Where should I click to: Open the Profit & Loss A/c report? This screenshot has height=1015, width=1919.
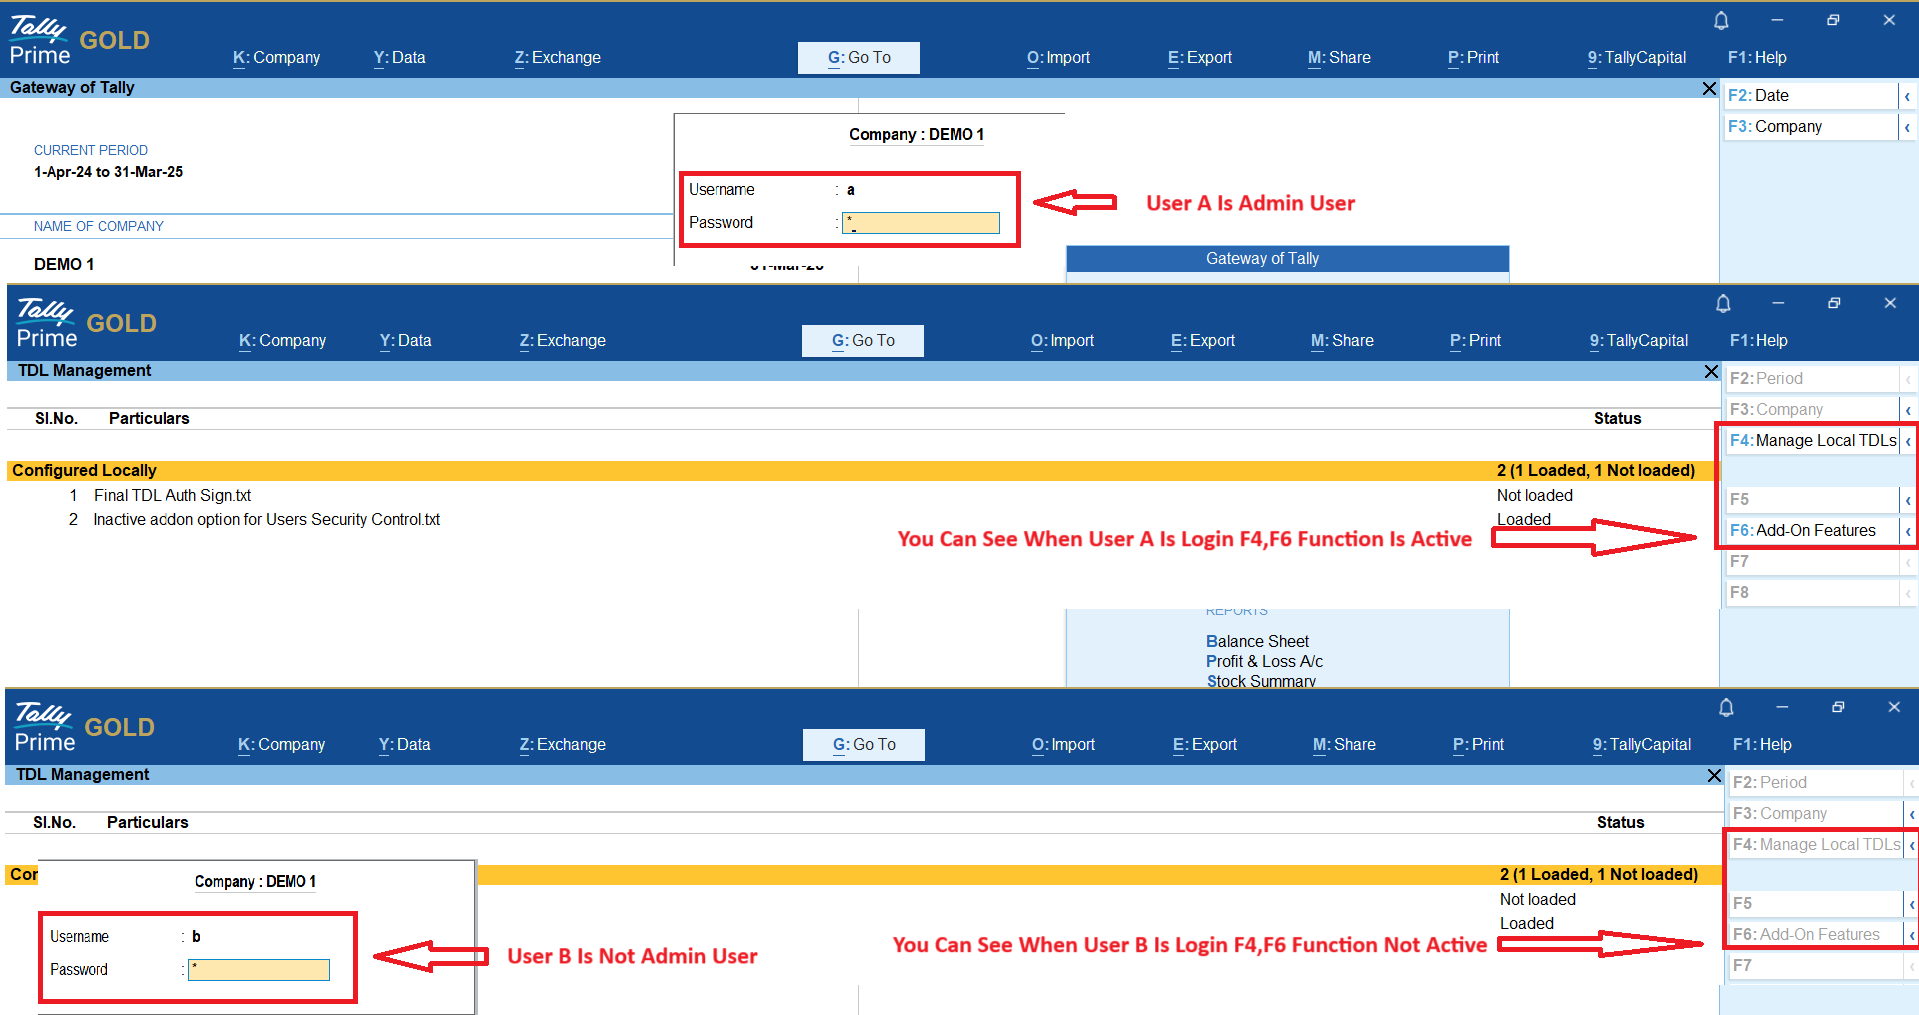[x=1264, y=661]
